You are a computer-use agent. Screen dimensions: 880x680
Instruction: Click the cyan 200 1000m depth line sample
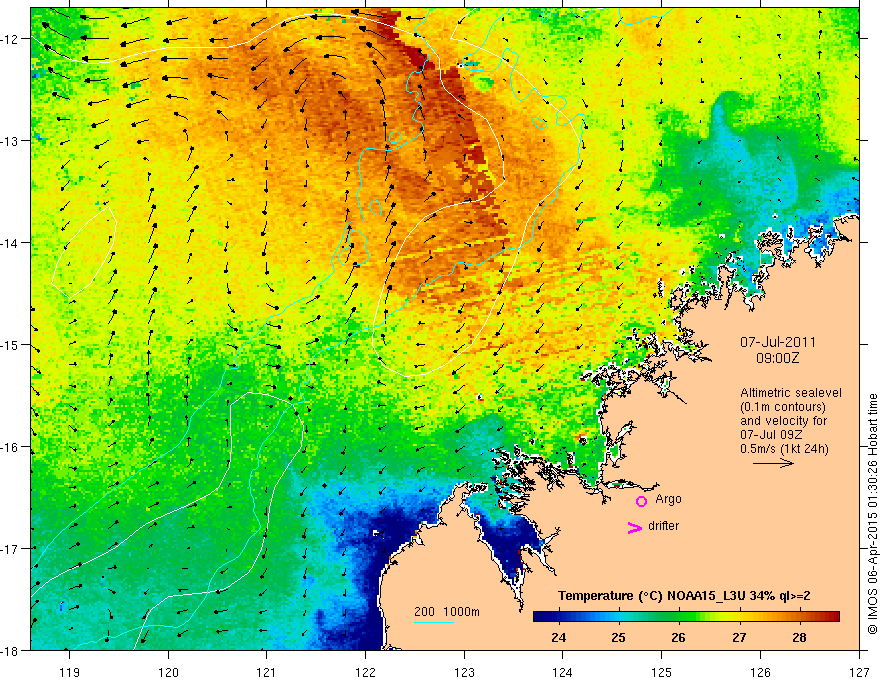point(434,622)
